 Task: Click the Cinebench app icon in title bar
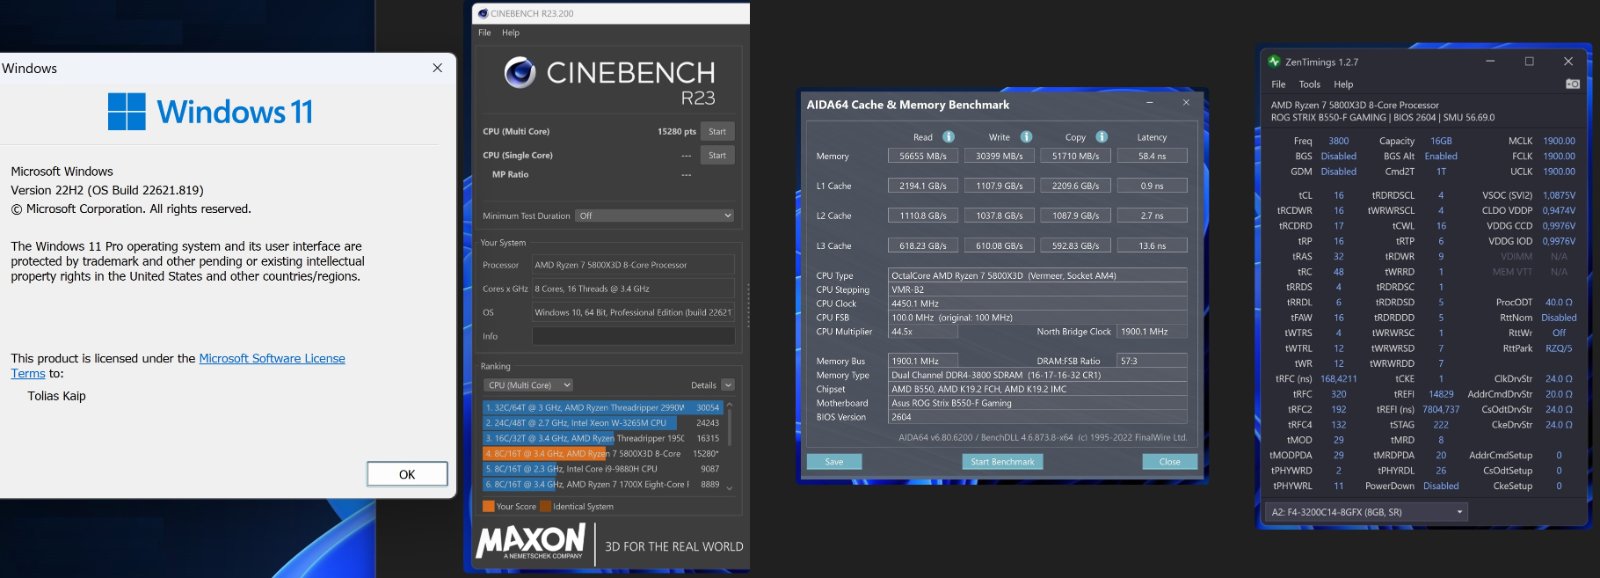point(484,14)
